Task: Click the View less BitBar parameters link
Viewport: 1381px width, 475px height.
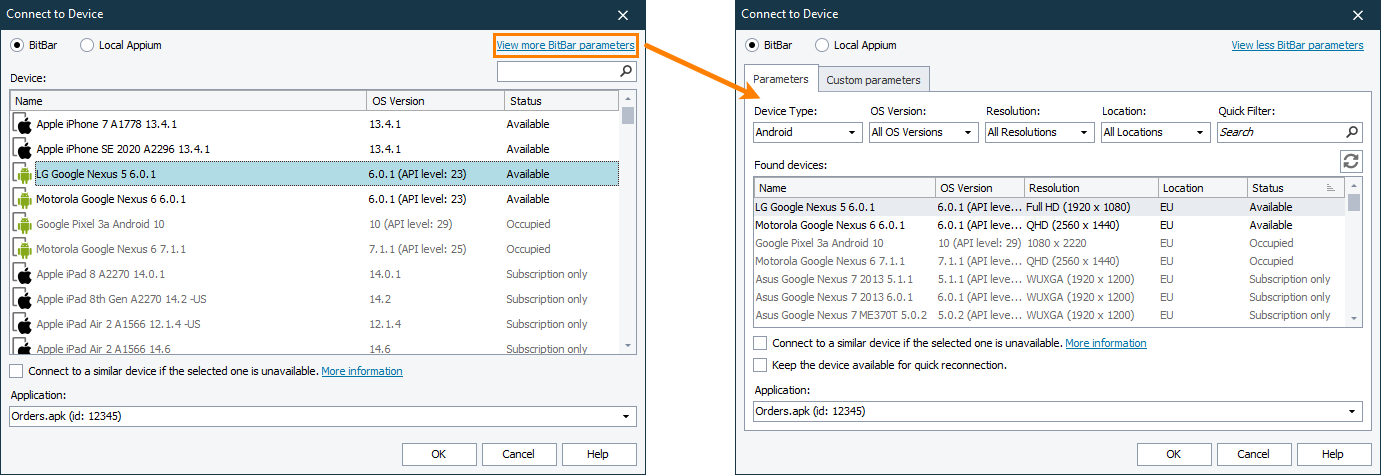Action: pos(1297,45)
